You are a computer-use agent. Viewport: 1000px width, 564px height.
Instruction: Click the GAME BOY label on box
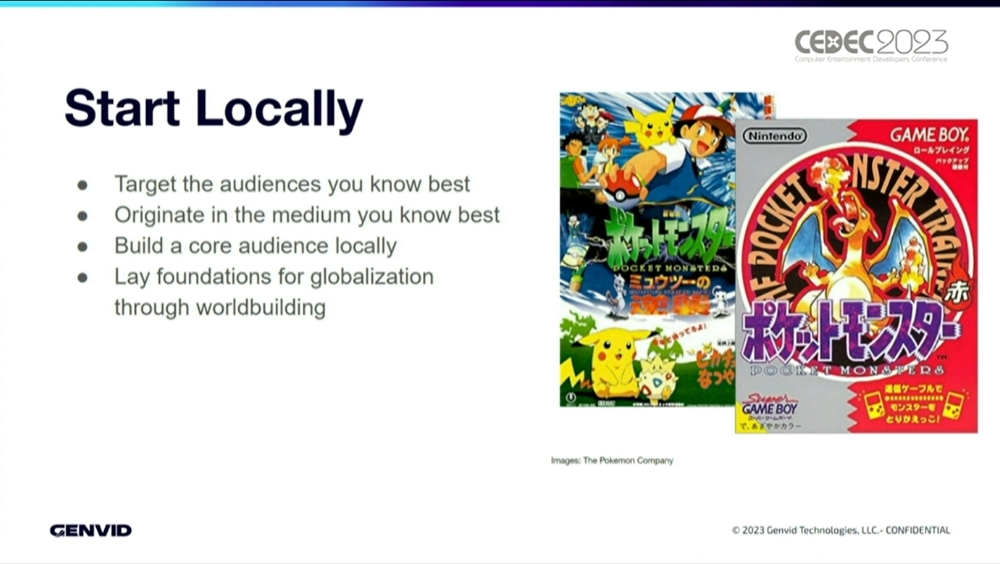coord(930,135)
